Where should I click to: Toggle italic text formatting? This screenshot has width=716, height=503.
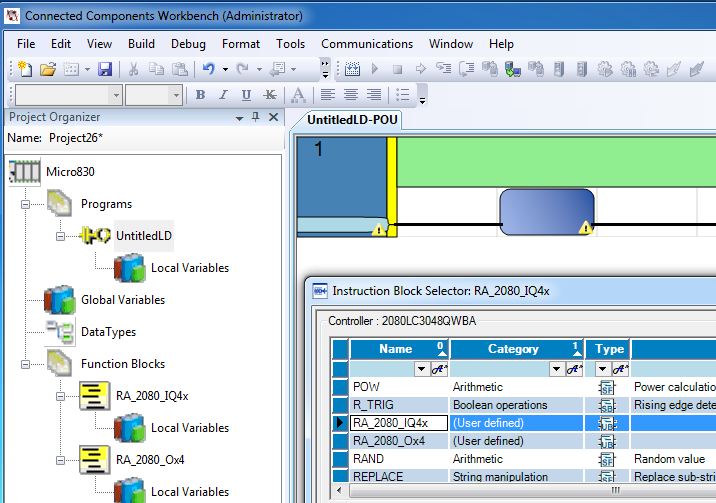(x=223, y=95)
